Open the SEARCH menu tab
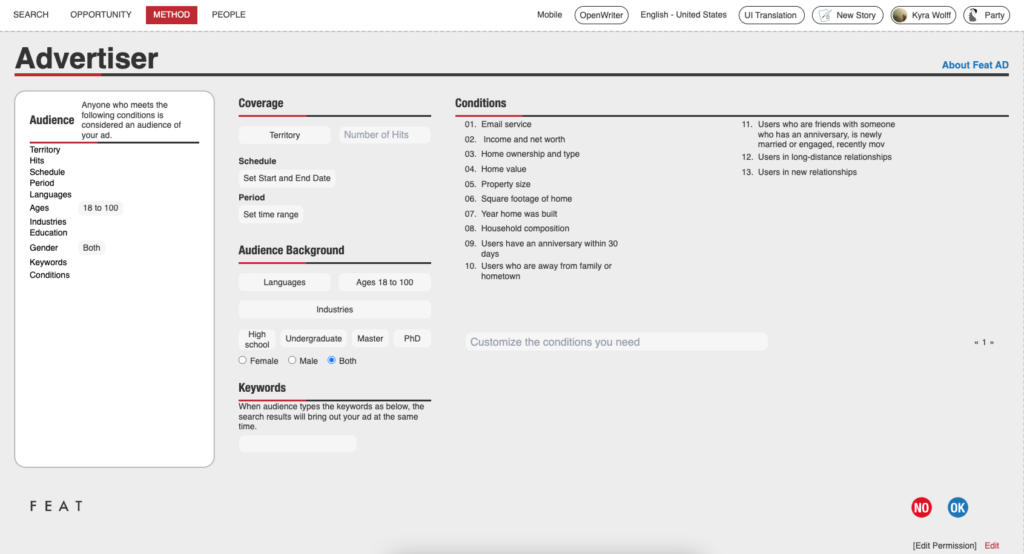This screenshot has height=554, width=1024. pos(31,14)
